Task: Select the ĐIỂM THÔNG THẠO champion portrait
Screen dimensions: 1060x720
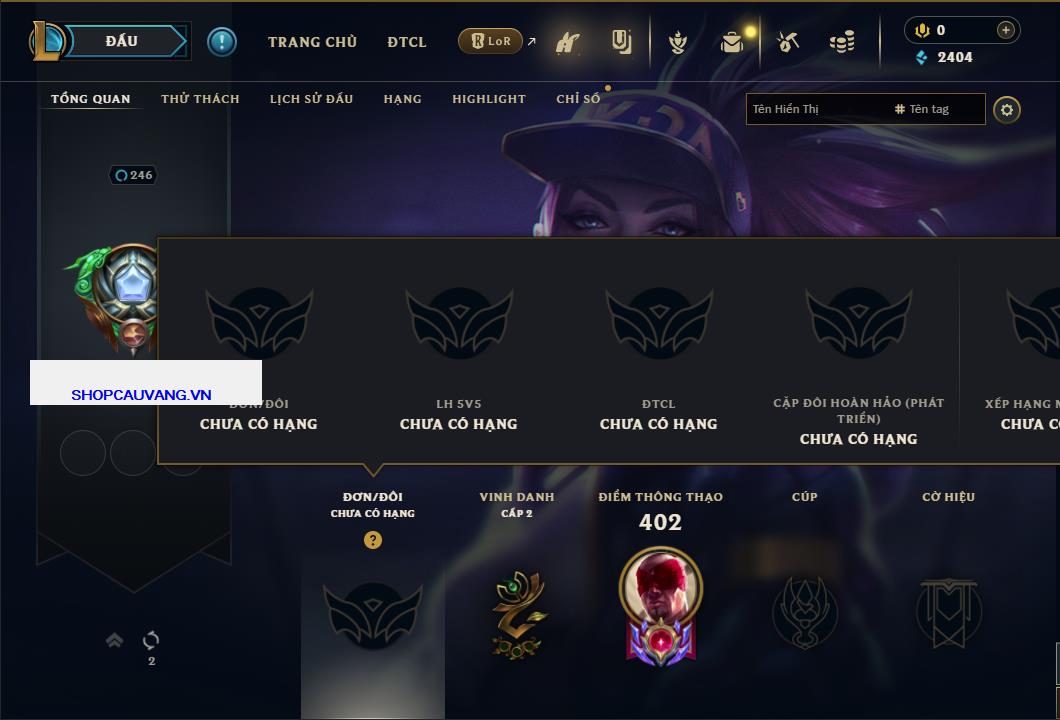Action: point(660,605)
